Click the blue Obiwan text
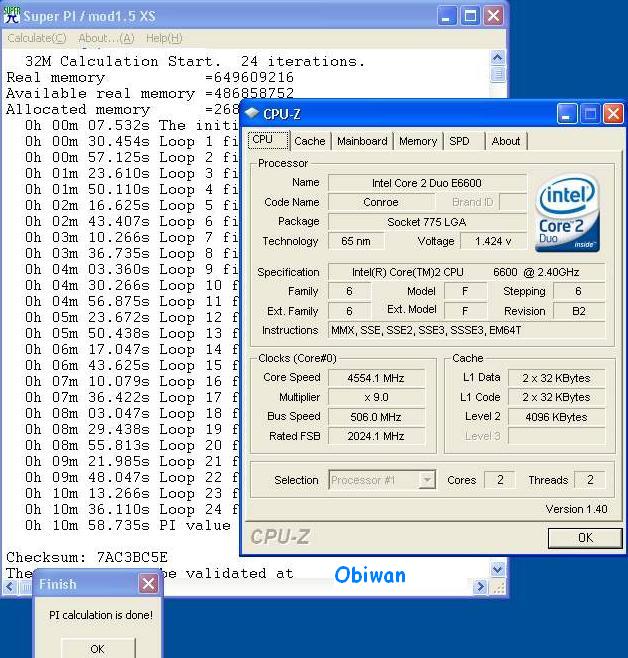This screenshot has width=628, height=658. [370, 575]
